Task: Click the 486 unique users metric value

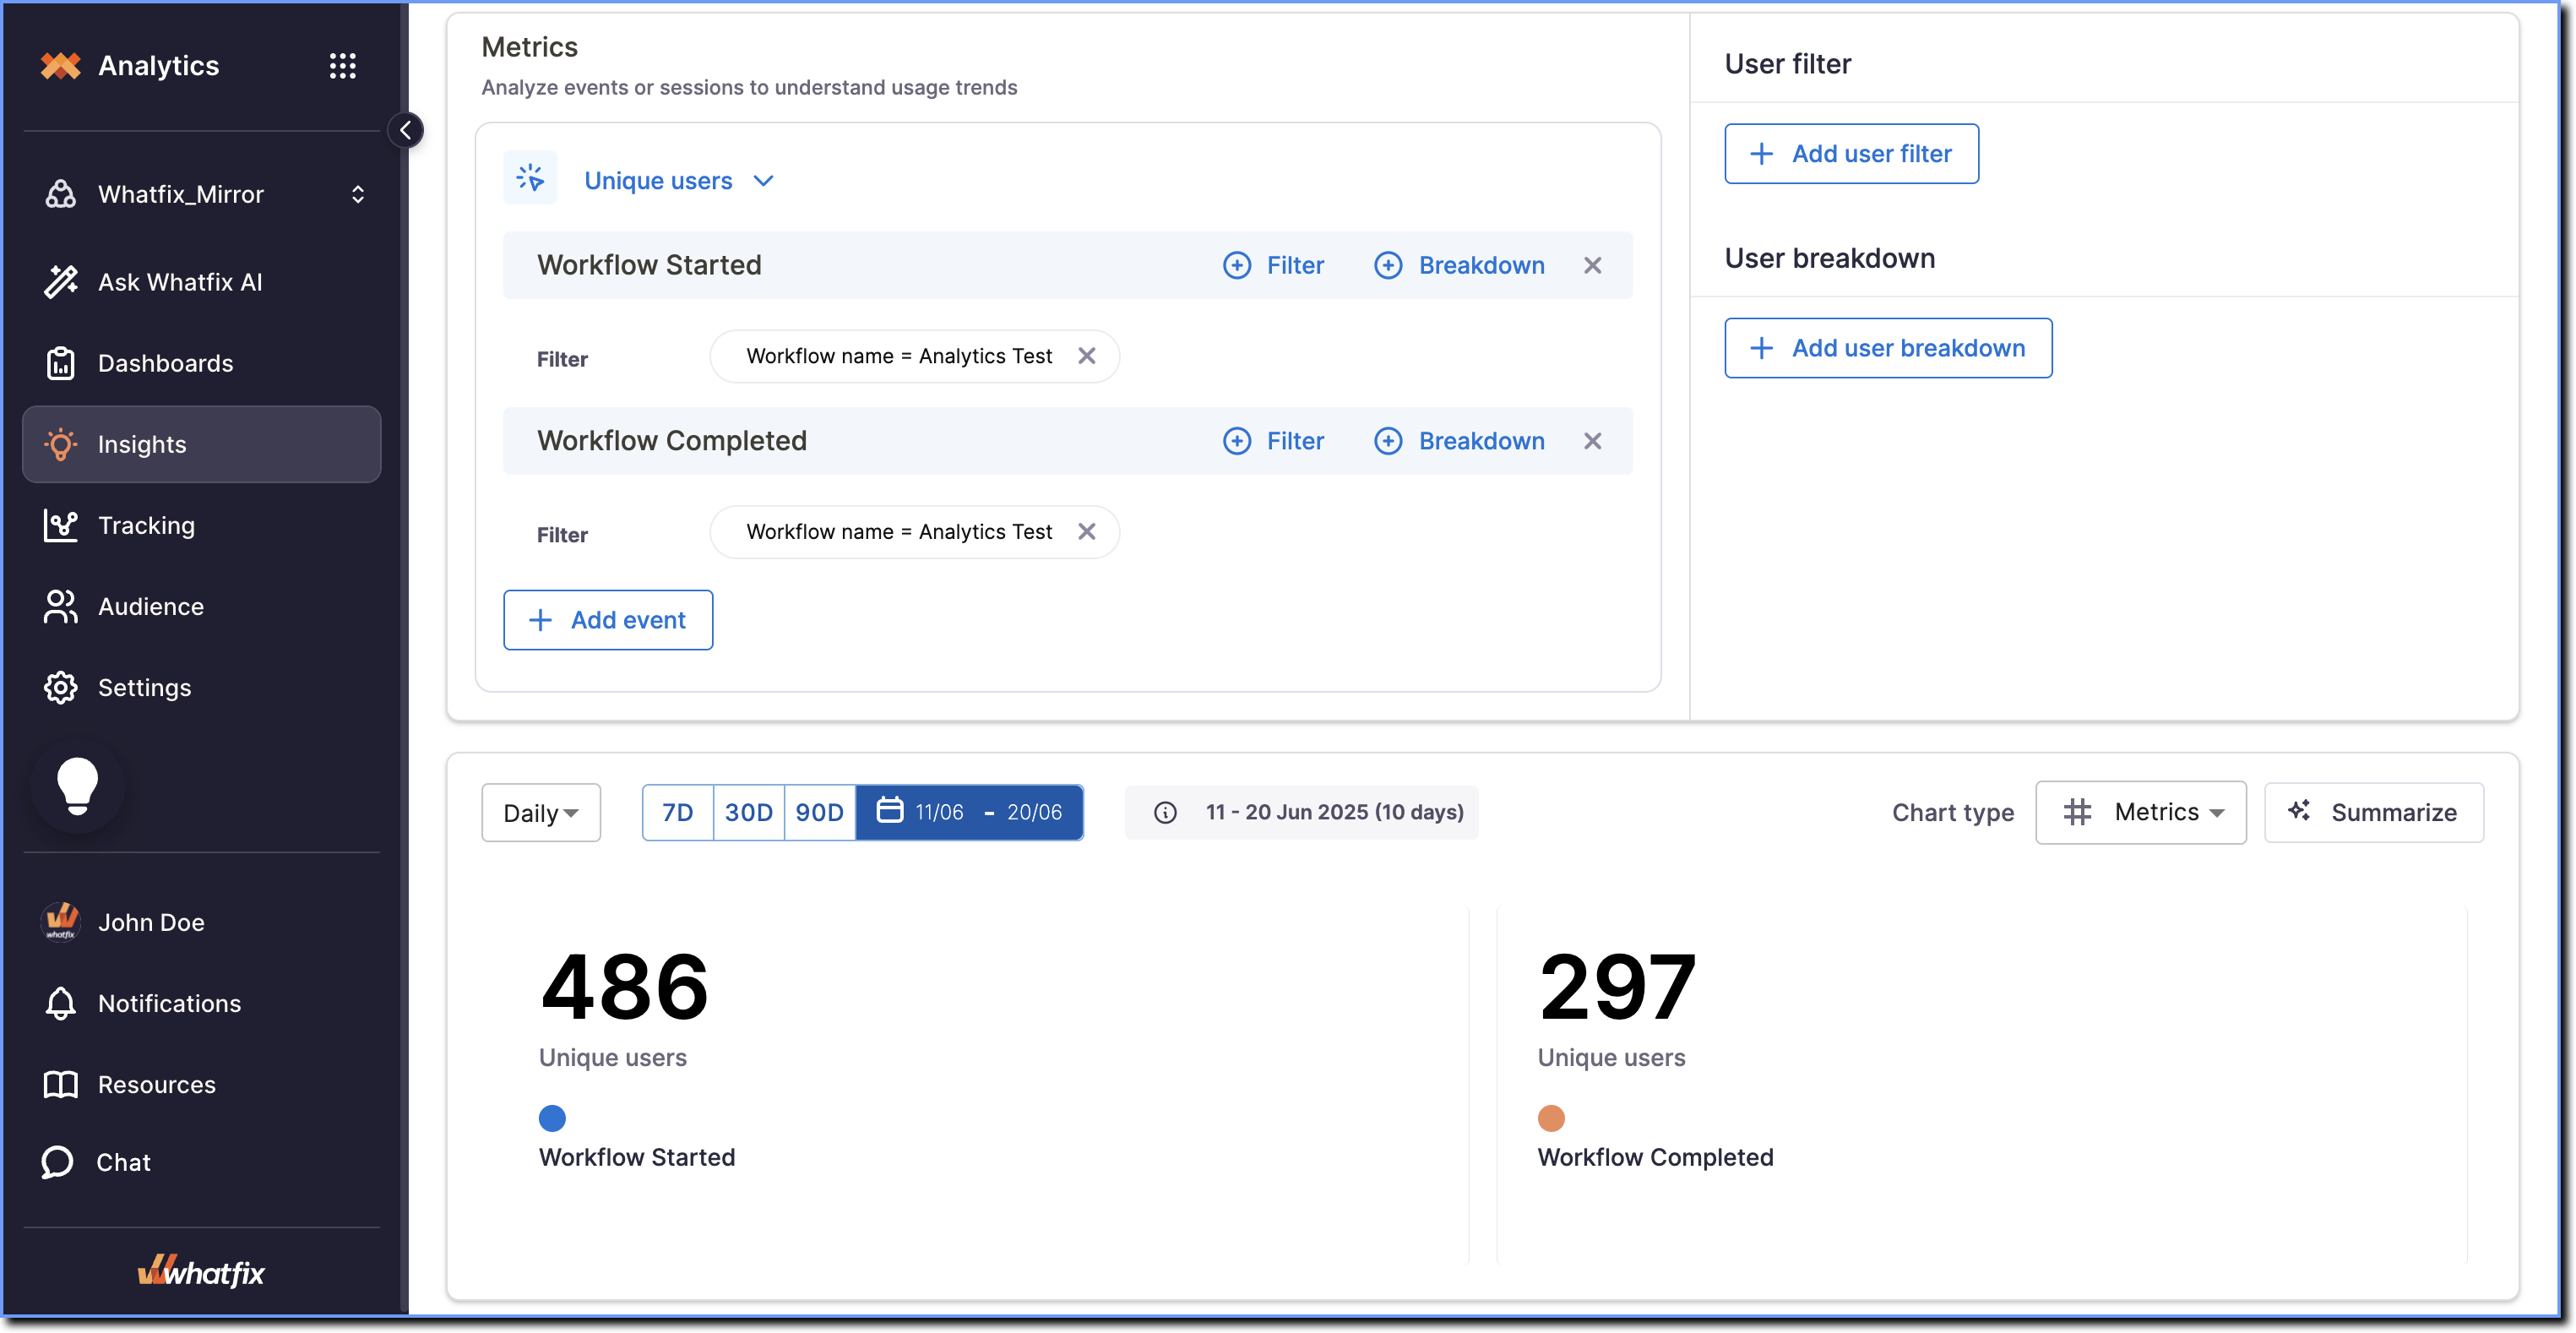Action: coord(625,987)
